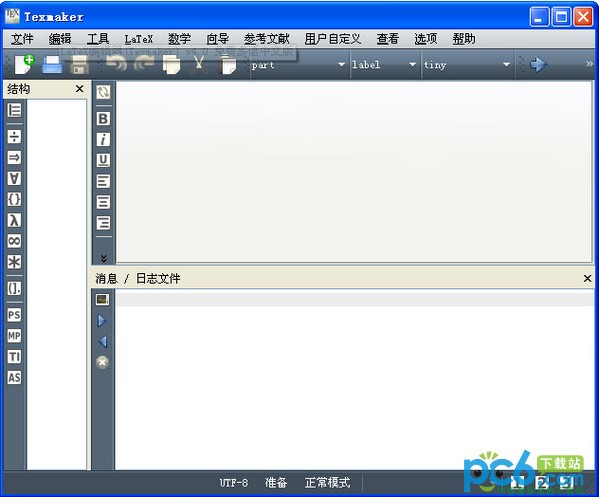Open the arrow symbols panel (⇒ icon)
Image resolution: width=599 pixels, height=497 pixels.
15,157
